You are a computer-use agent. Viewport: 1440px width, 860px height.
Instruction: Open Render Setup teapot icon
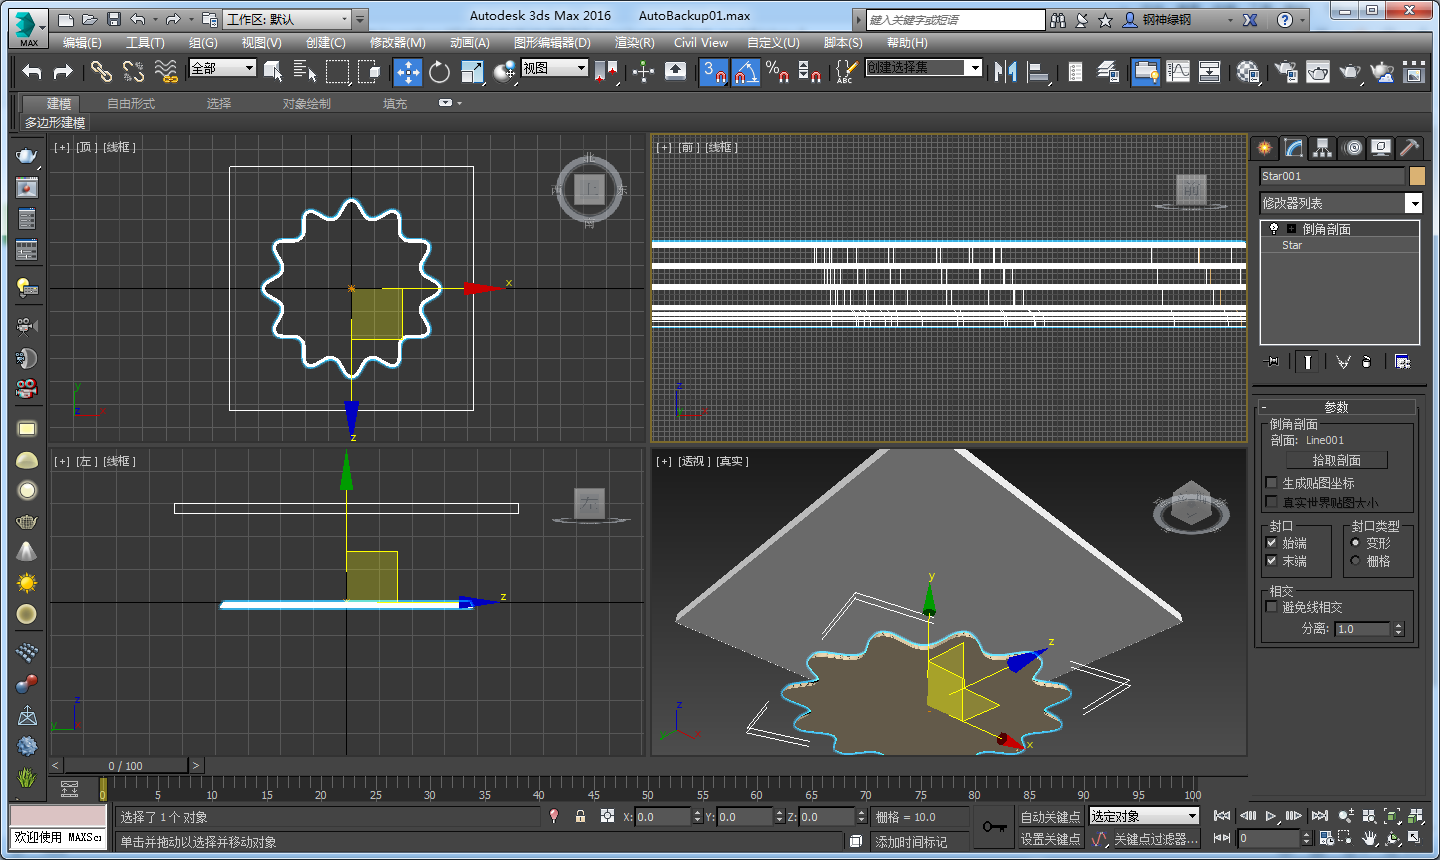1287,71
